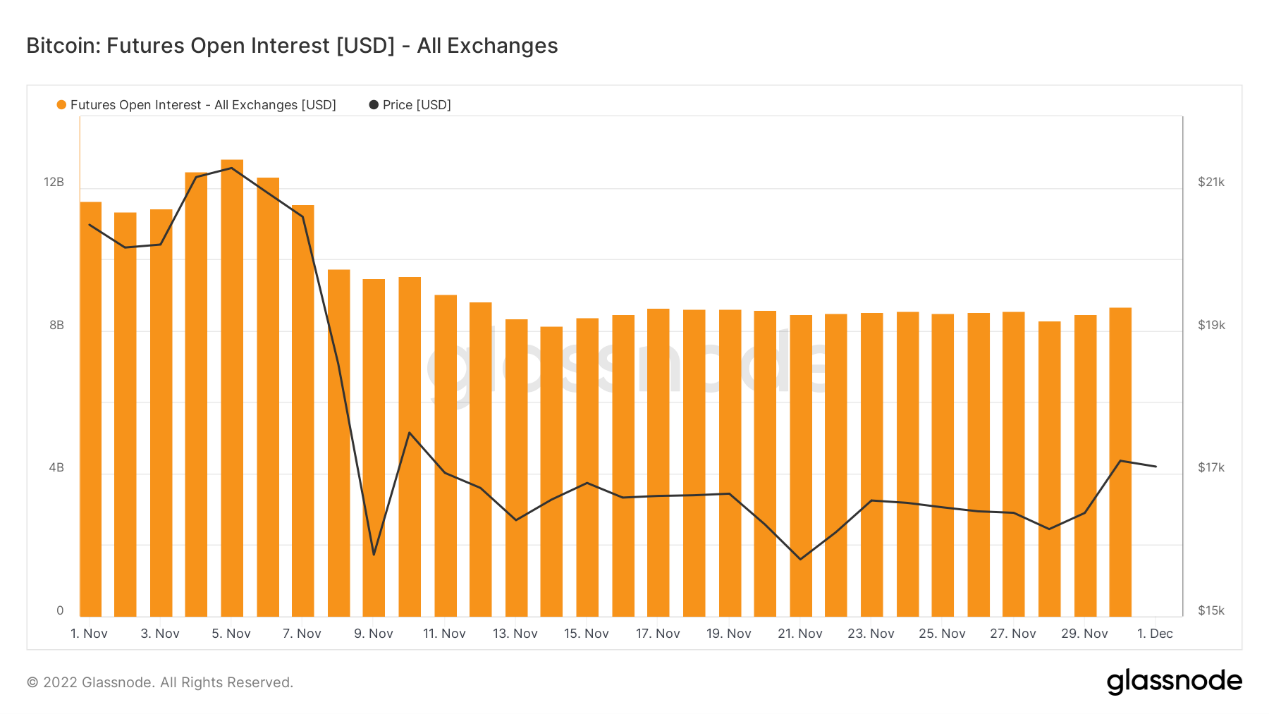Click the price line low point at 9. Nov
Image resolution: width=1269 pixels, height=714 pixels.
[x=374, y=554]
